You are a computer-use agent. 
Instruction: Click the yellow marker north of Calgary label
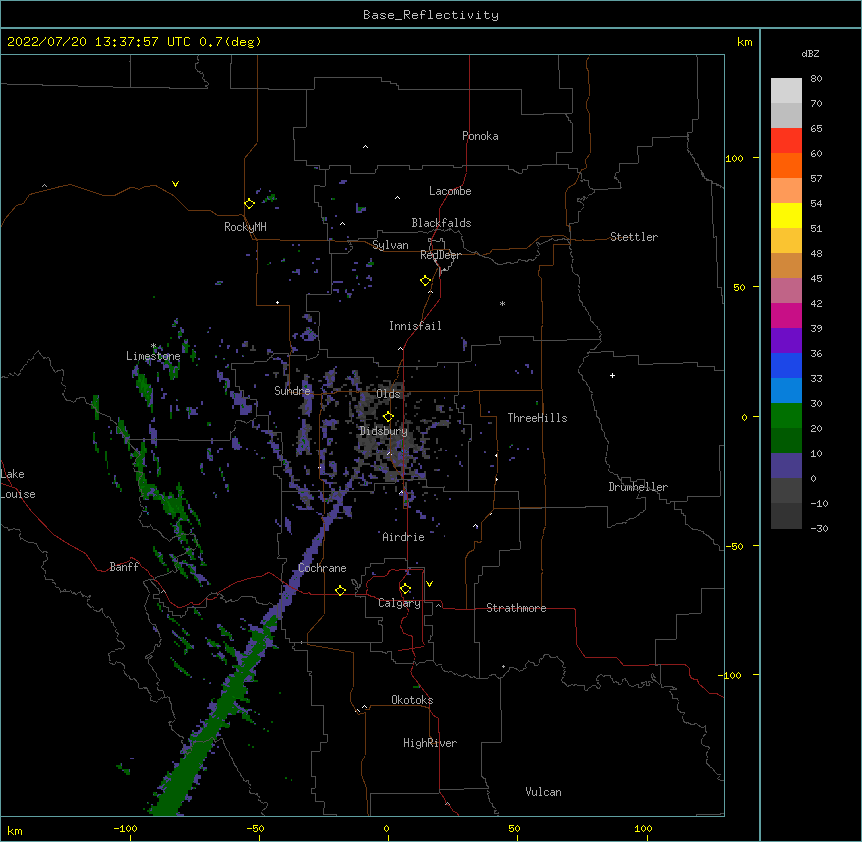click(405, 589)
